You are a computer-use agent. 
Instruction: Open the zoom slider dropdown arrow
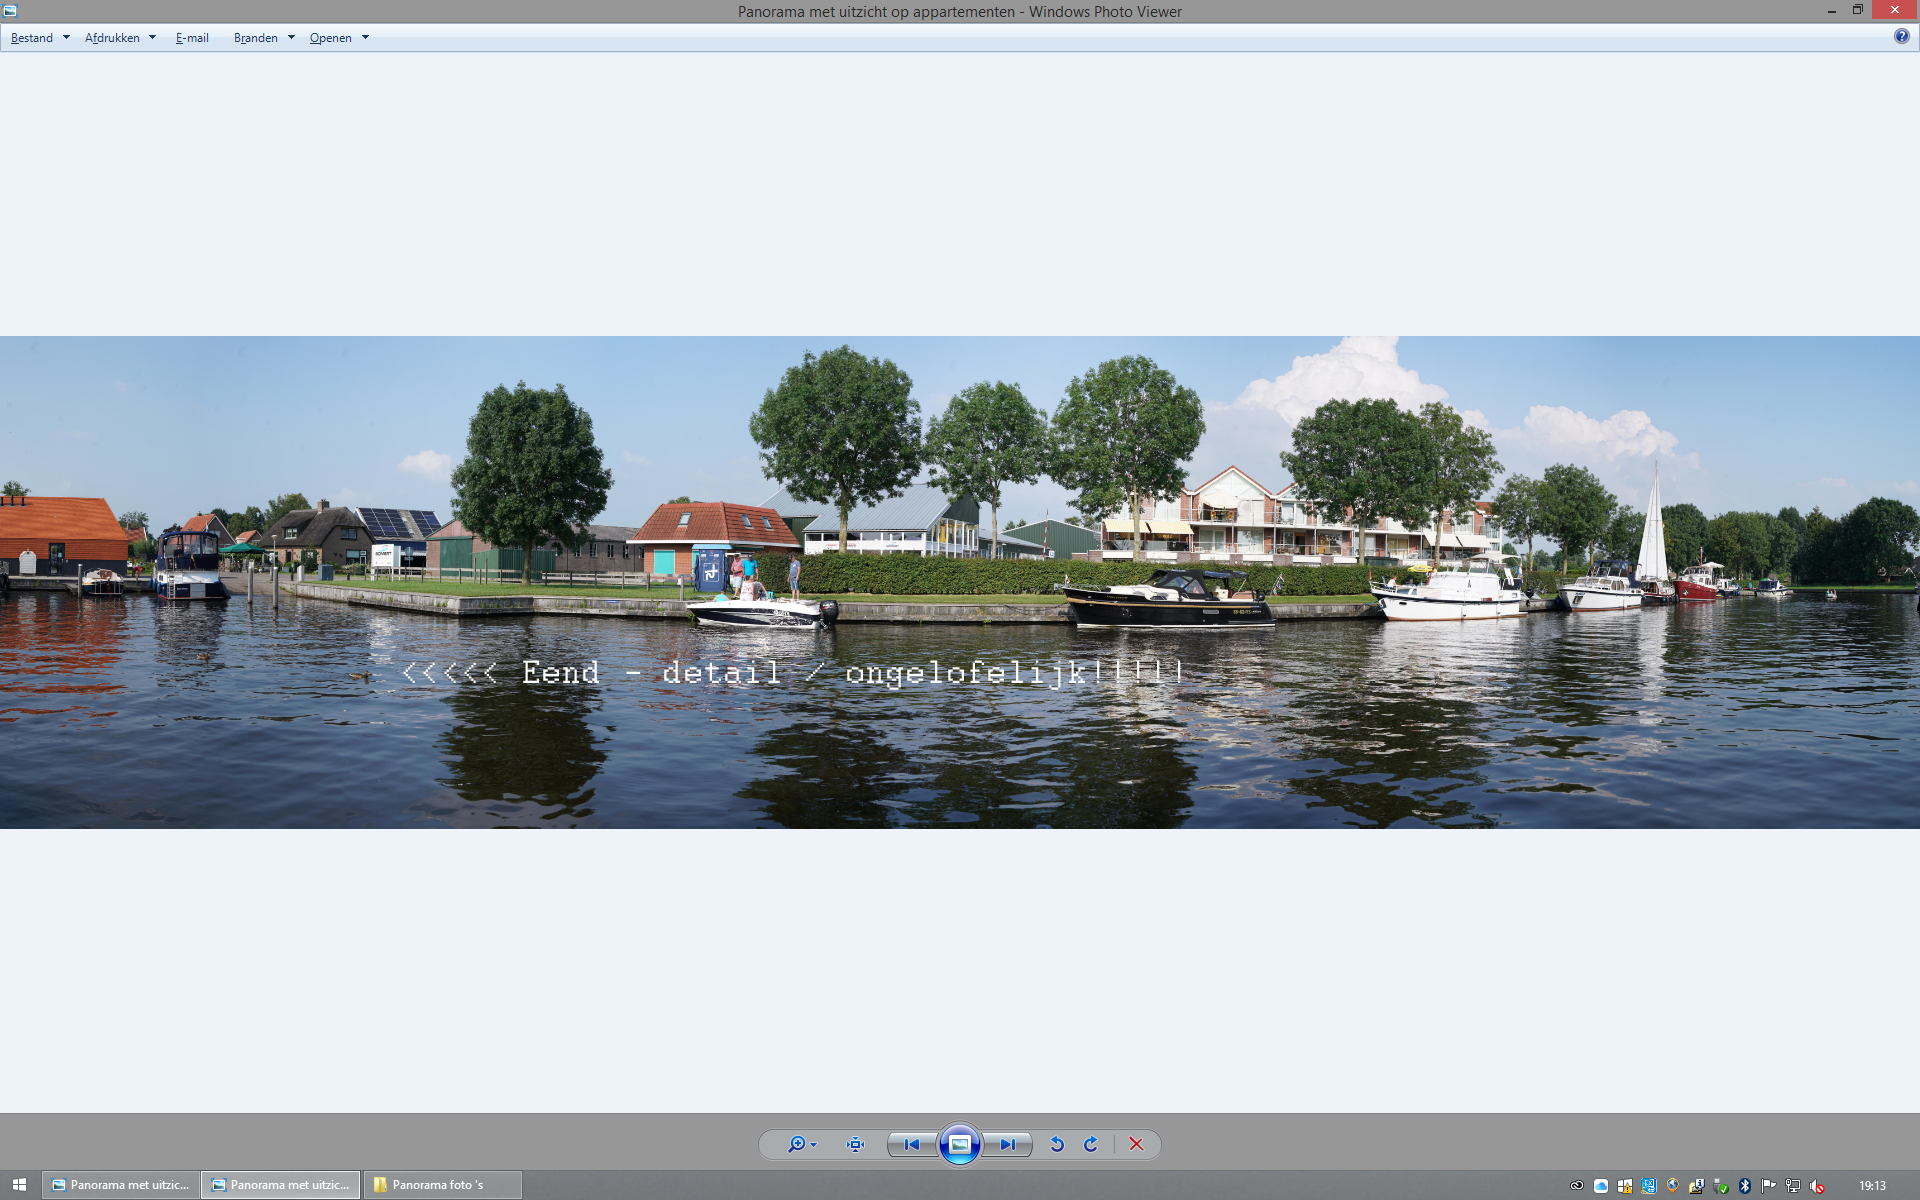pos(814,1145)
